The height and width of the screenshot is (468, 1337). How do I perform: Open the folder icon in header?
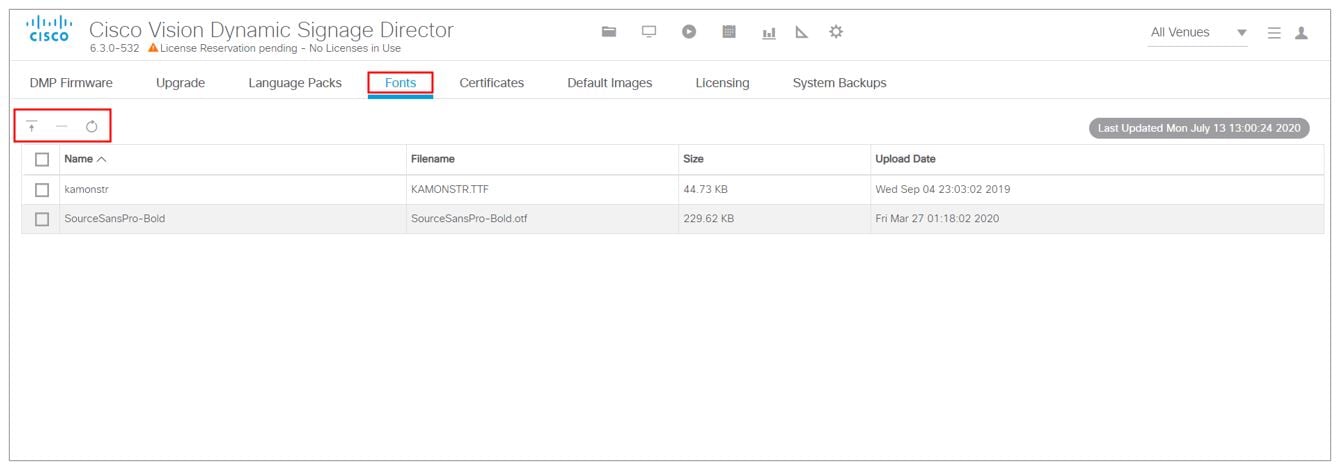608,32
